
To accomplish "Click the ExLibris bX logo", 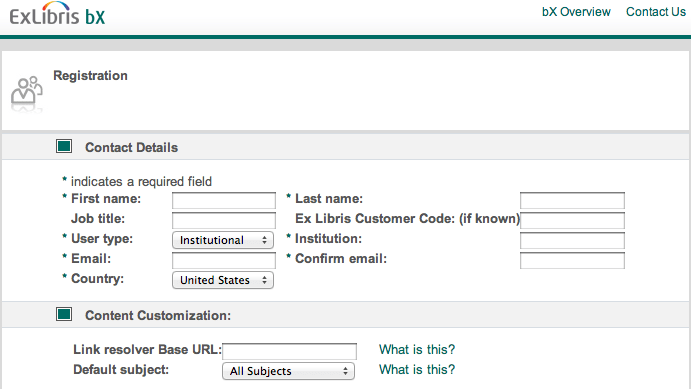I will click(x=57, y=14).
